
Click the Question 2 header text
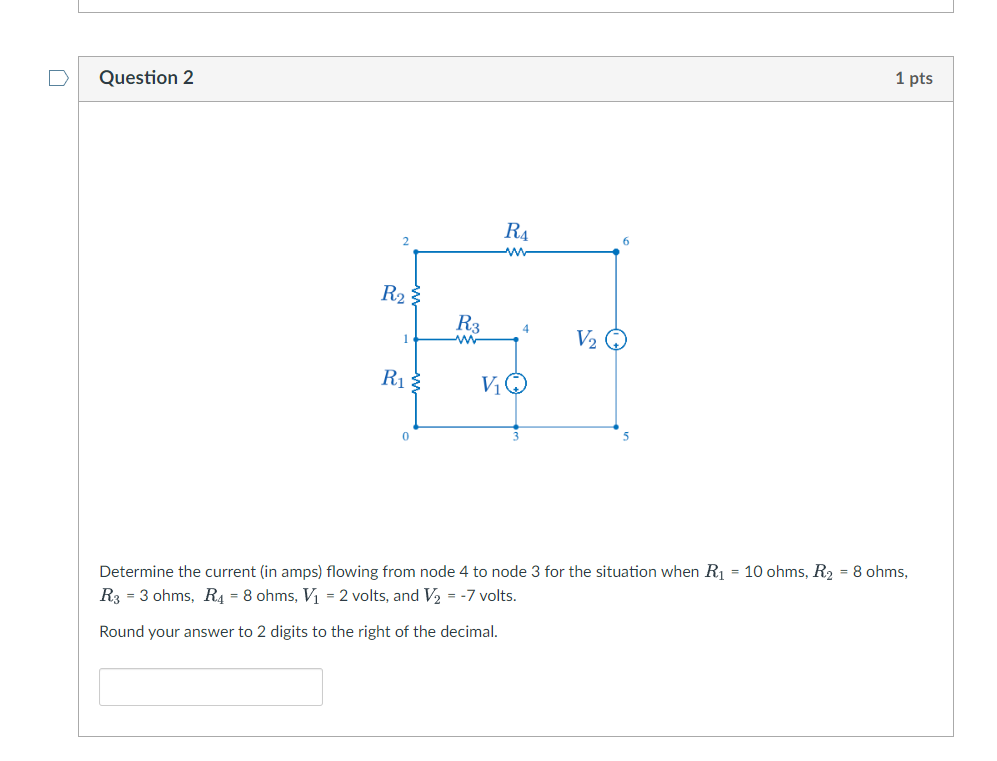click(x=147, y=77)
